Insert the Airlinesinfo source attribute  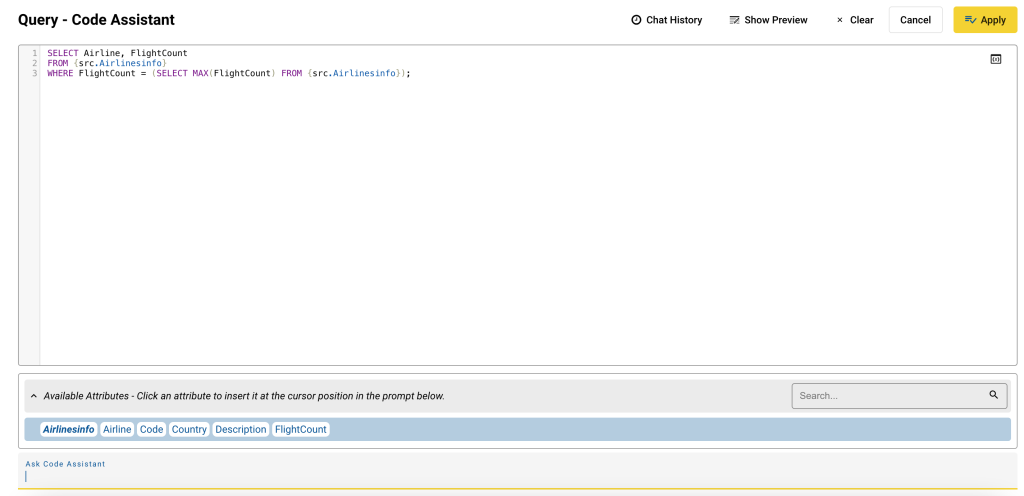[69, 429]
